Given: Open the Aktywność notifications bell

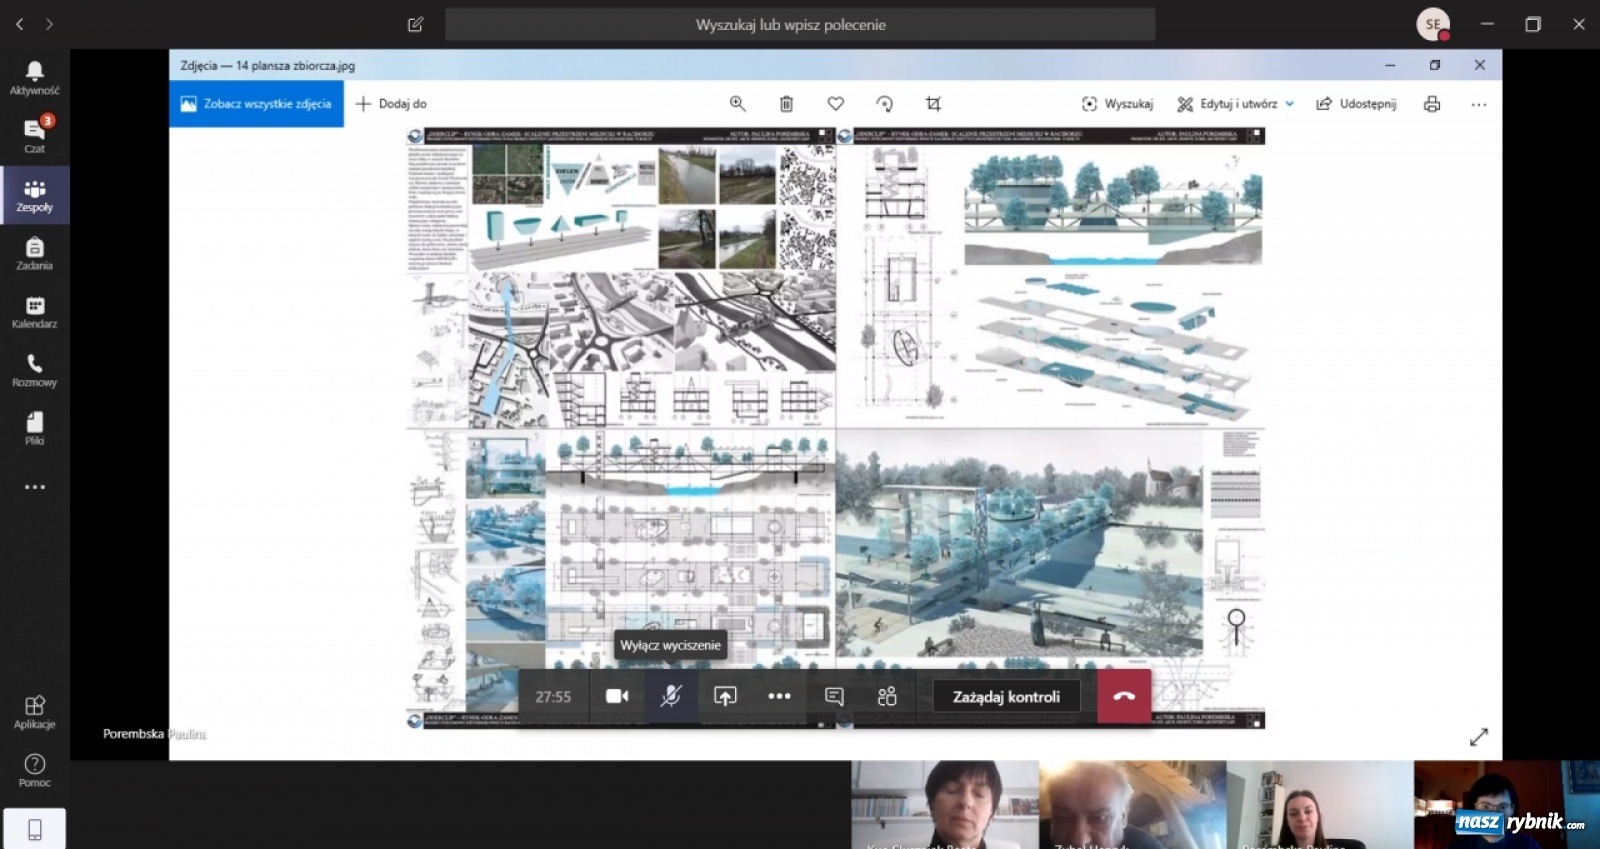Looking at the screenshot, I should tap(34, 77).
